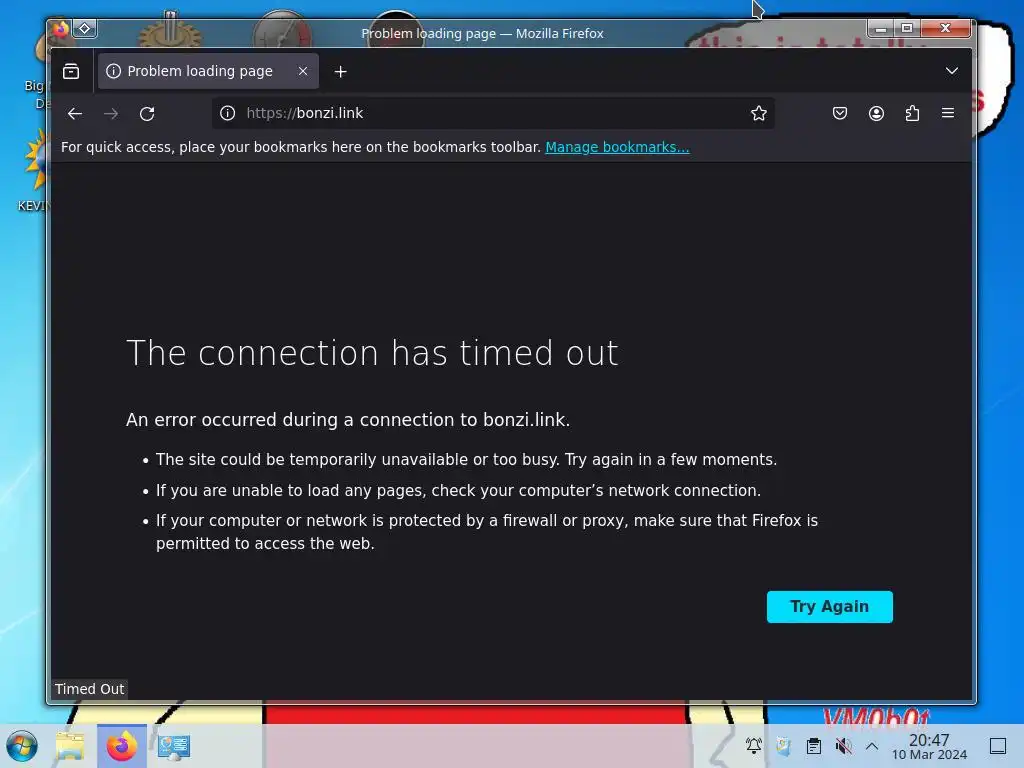The image size is (1024, 768).
Task: Click the connection has timed out heading
Action: [372, 353]
